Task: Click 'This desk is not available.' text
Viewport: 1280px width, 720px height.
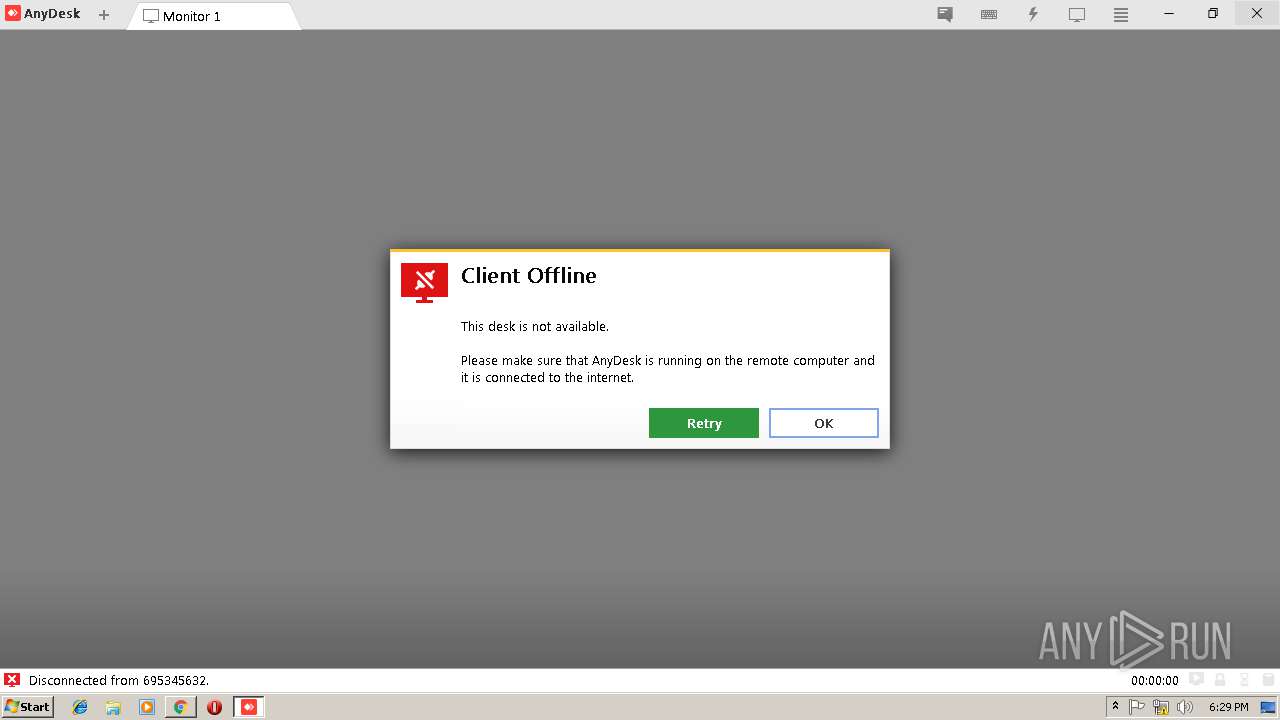Action: (534, 327)
